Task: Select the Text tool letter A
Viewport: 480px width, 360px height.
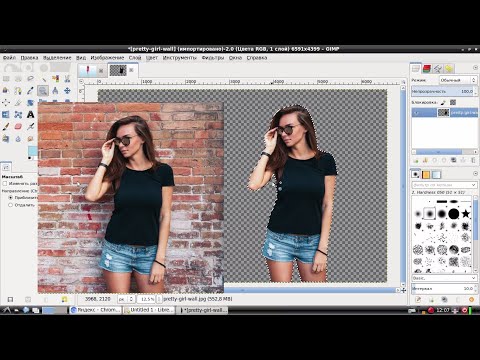Action: [30, 115]
